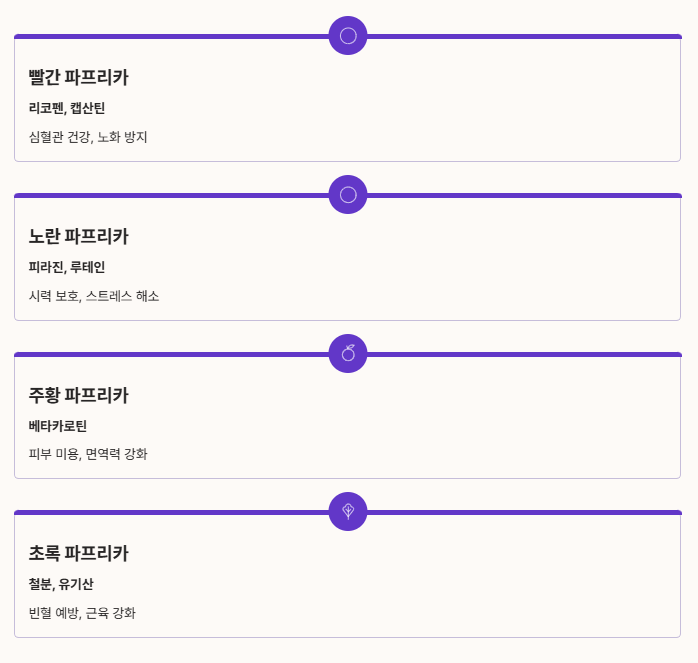Select the fruit icon above 주황 파프리카

(348, 354)
